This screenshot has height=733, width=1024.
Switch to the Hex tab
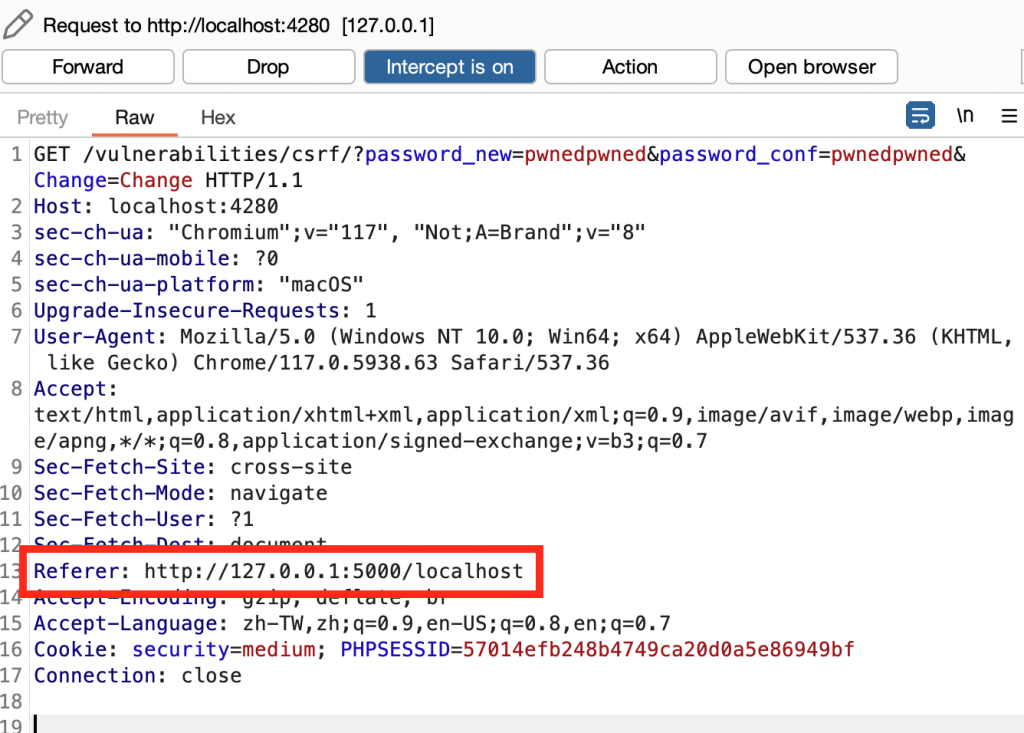(217, 118)
